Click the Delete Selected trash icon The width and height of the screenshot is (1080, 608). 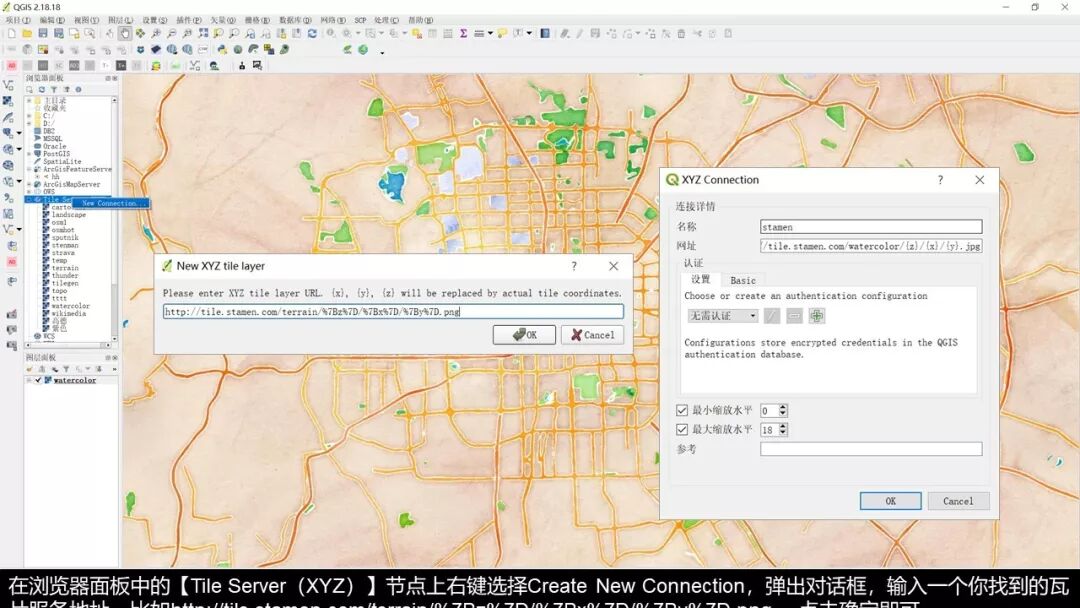(x=681, y=33)
